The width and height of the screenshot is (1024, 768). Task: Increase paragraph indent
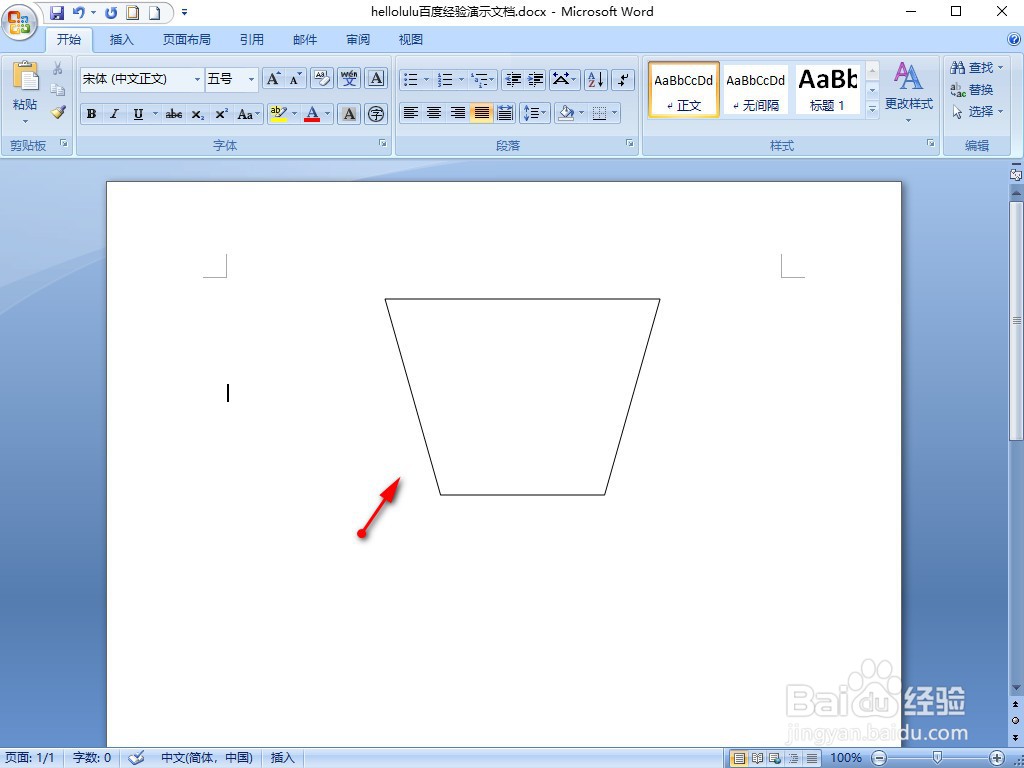[536, 80]
